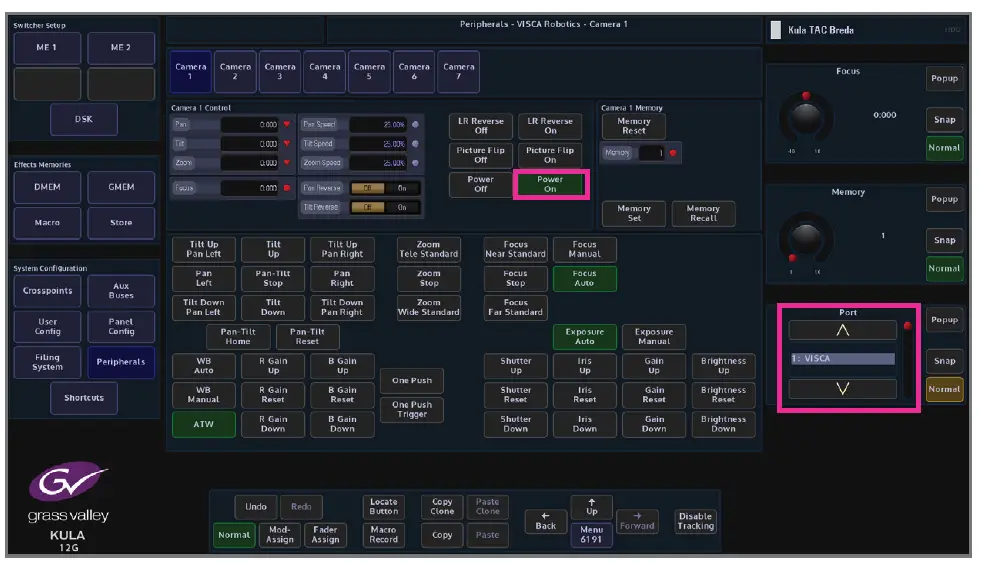Click the Memory number field
This screenshot has width=999, height=569.
(651, 153)
